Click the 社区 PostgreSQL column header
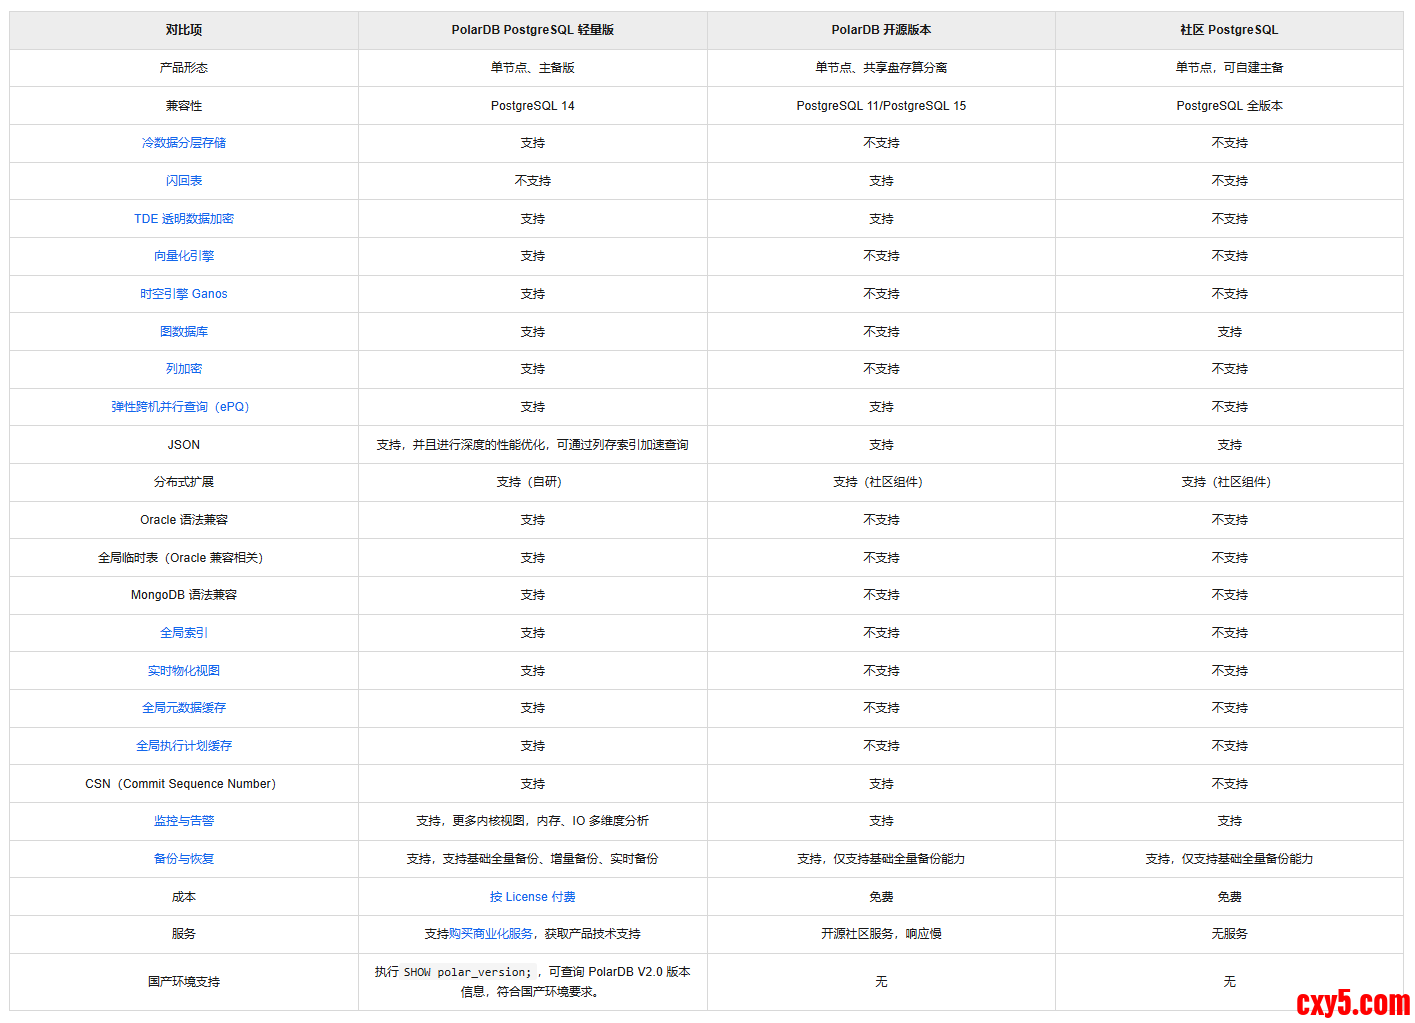Screen dimensions: 1415x1023 [1229, 30]
